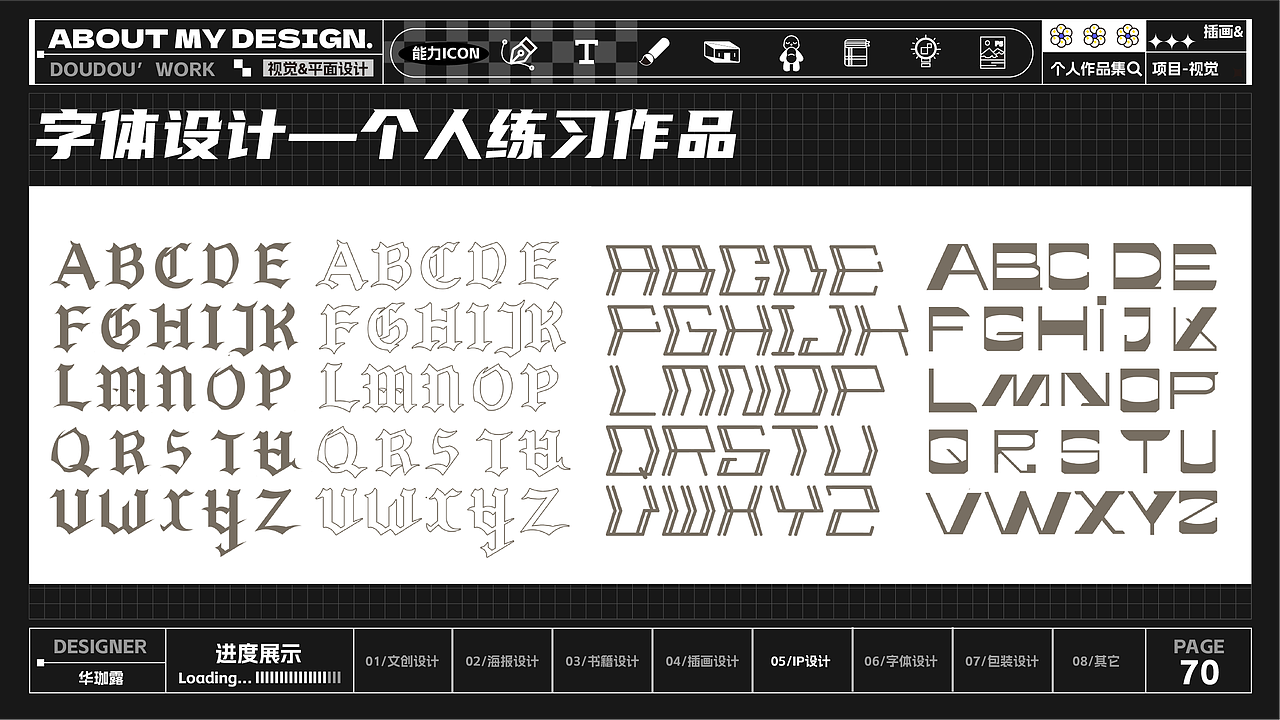This screenshot has height=720, width=1280.
Task: Click the DOUDOU' WORK subtitle
Action: (x=132, y=70)
